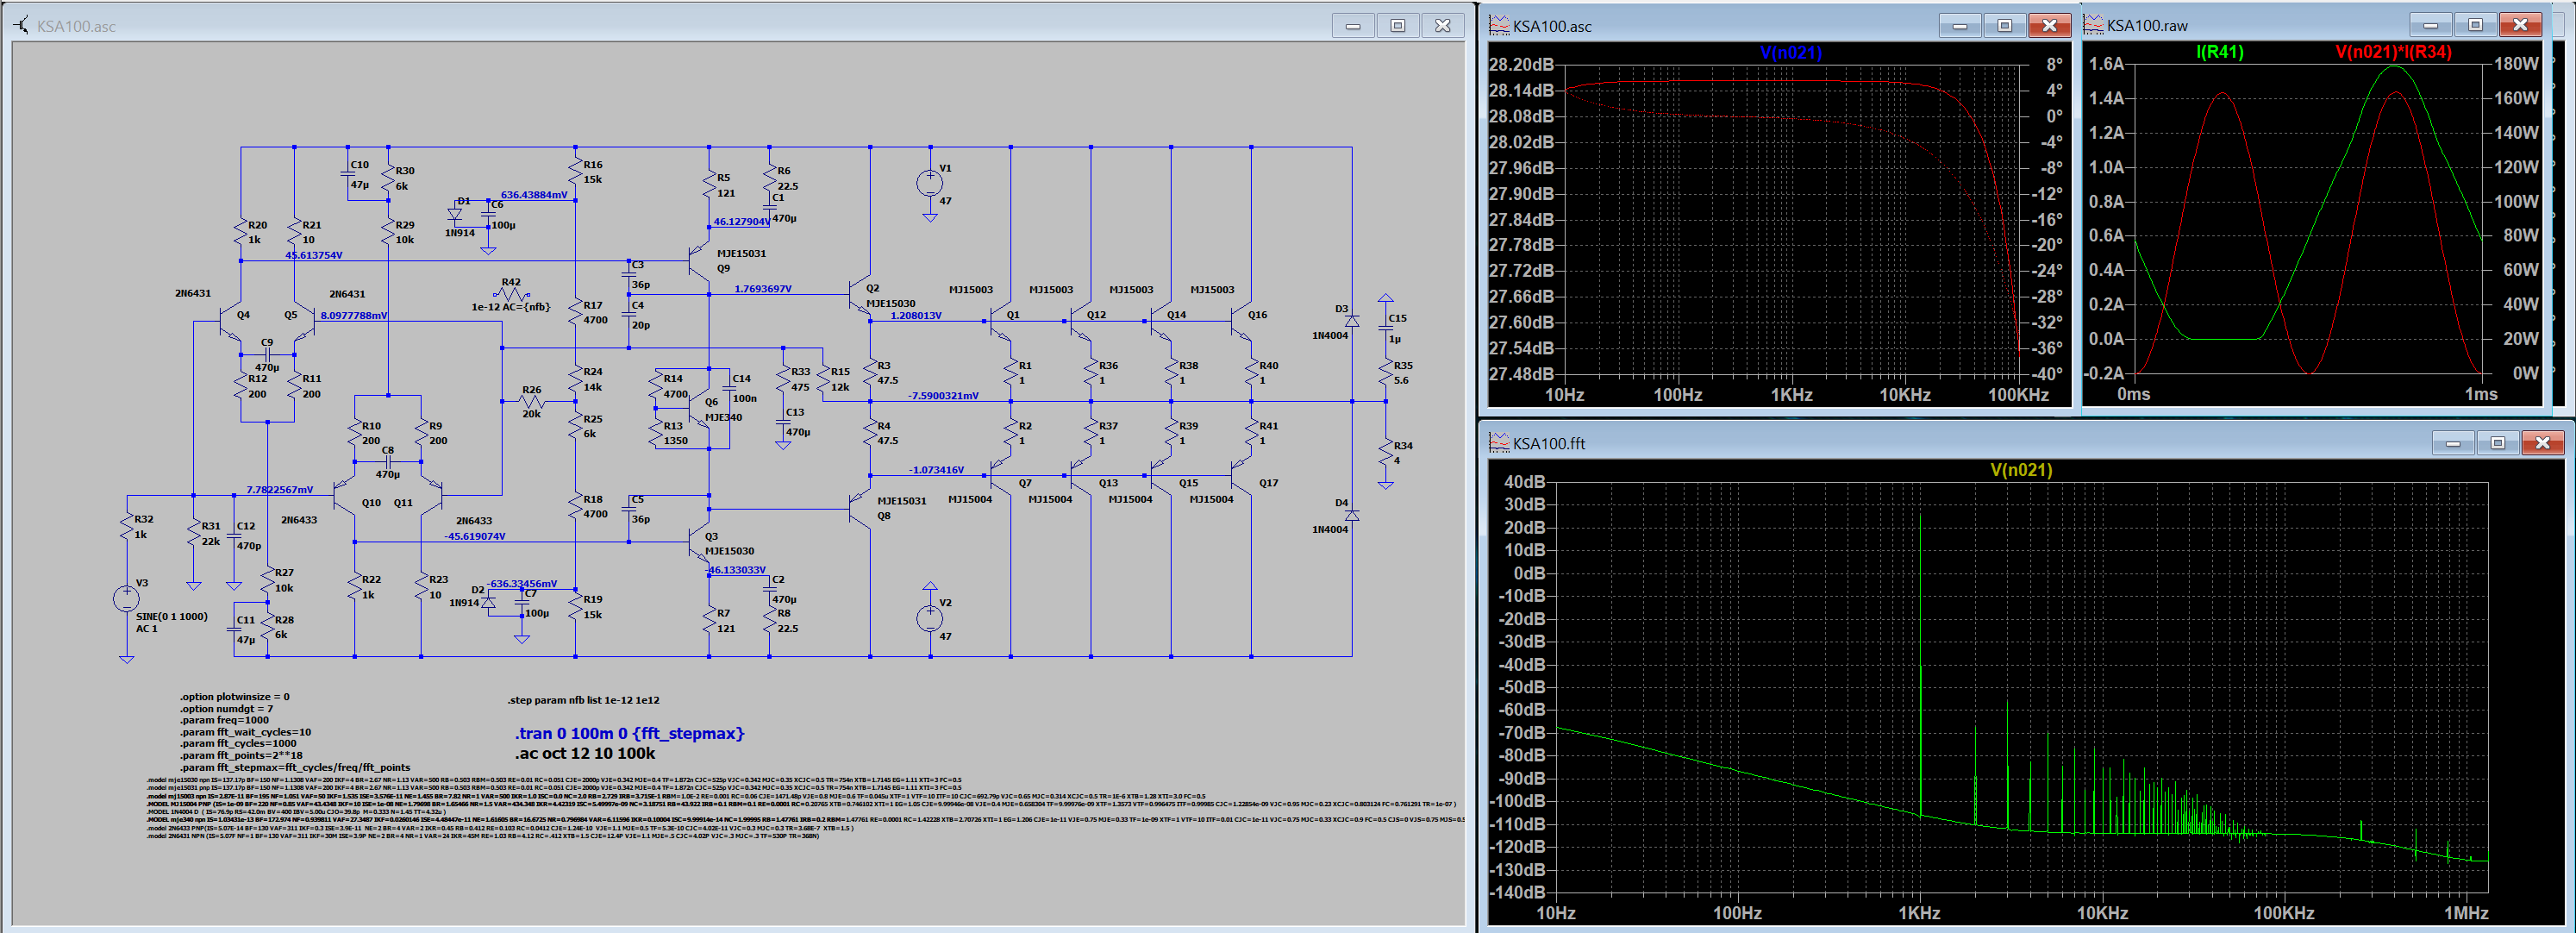
Task: Select the Q3 MJE15030 transistor symbol
Action: pyautogui.click(x=698, y=542)
